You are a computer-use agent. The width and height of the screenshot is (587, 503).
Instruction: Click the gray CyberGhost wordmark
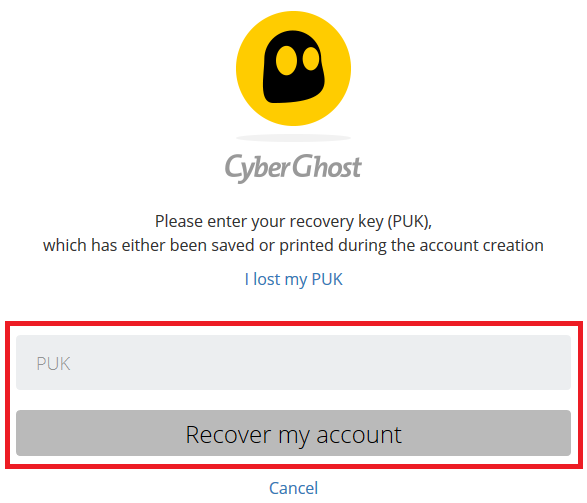point(293,168)
